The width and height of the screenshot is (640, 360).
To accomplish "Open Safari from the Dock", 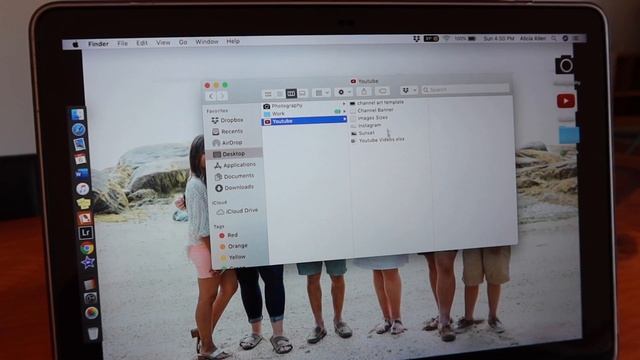I will (x=78, y=129).
